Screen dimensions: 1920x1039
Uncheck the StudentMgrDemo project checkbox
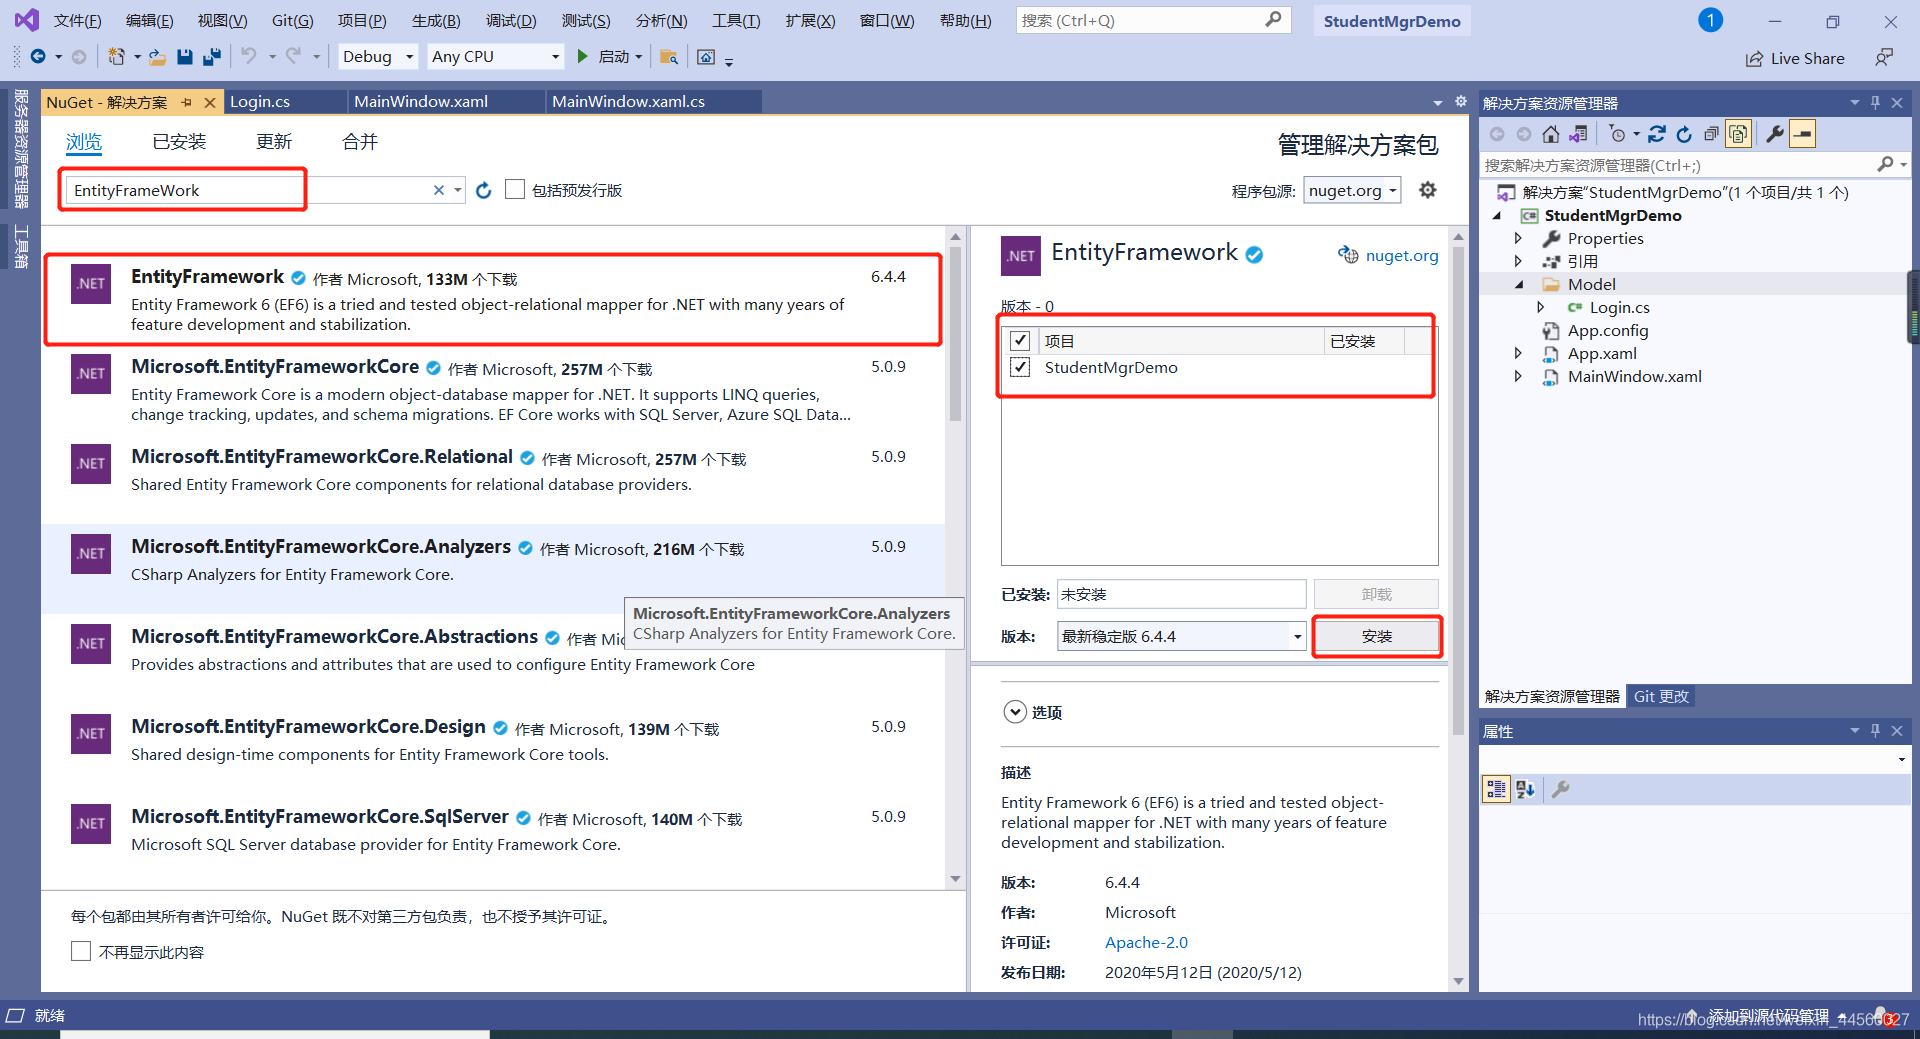(1020, 367)
